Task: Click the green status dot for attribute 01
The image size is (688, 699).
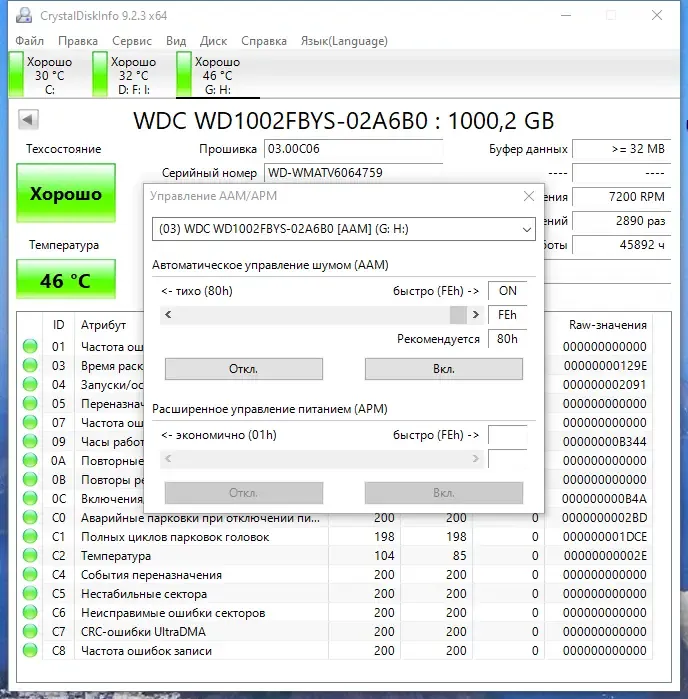Action: (x=30, y=346)
